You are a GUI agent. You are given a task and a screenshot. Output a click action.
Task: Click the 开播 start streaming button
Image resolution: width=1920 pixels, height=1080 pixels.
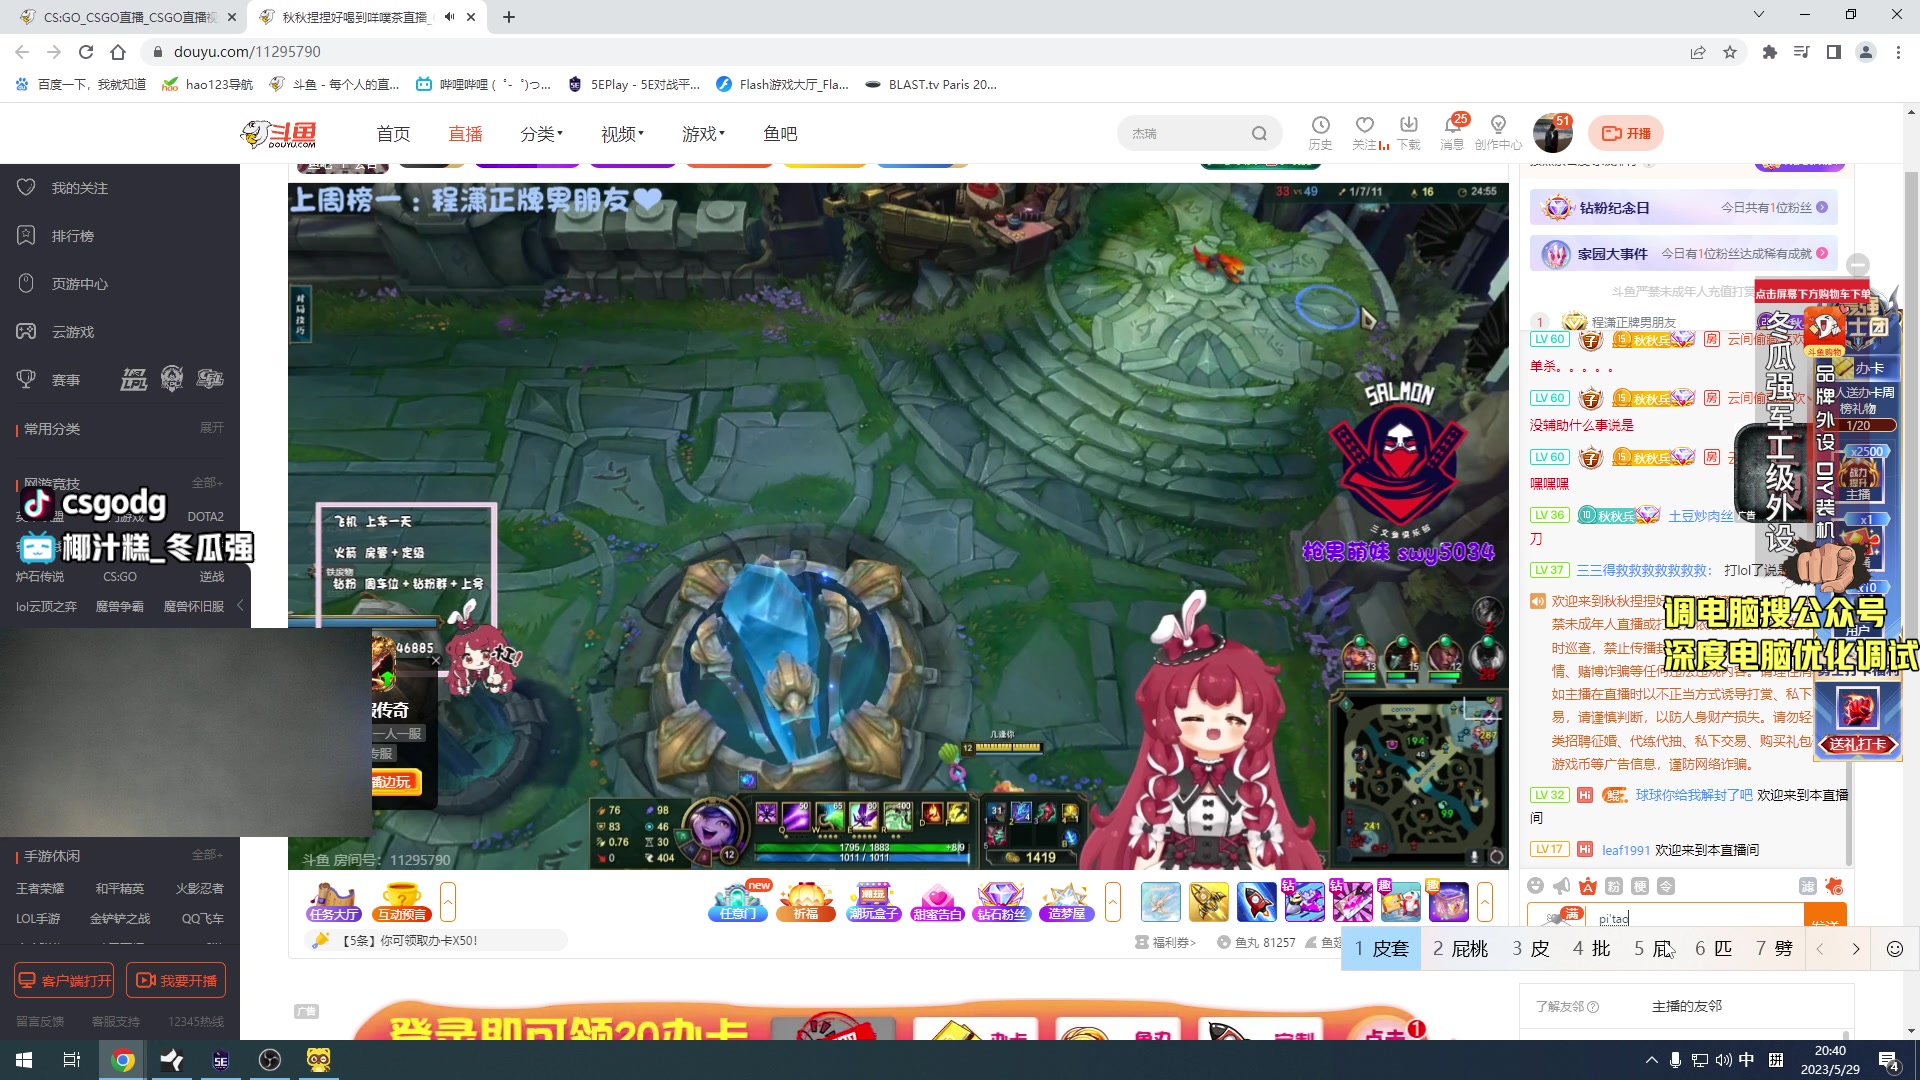click(x=1626, y=133)
